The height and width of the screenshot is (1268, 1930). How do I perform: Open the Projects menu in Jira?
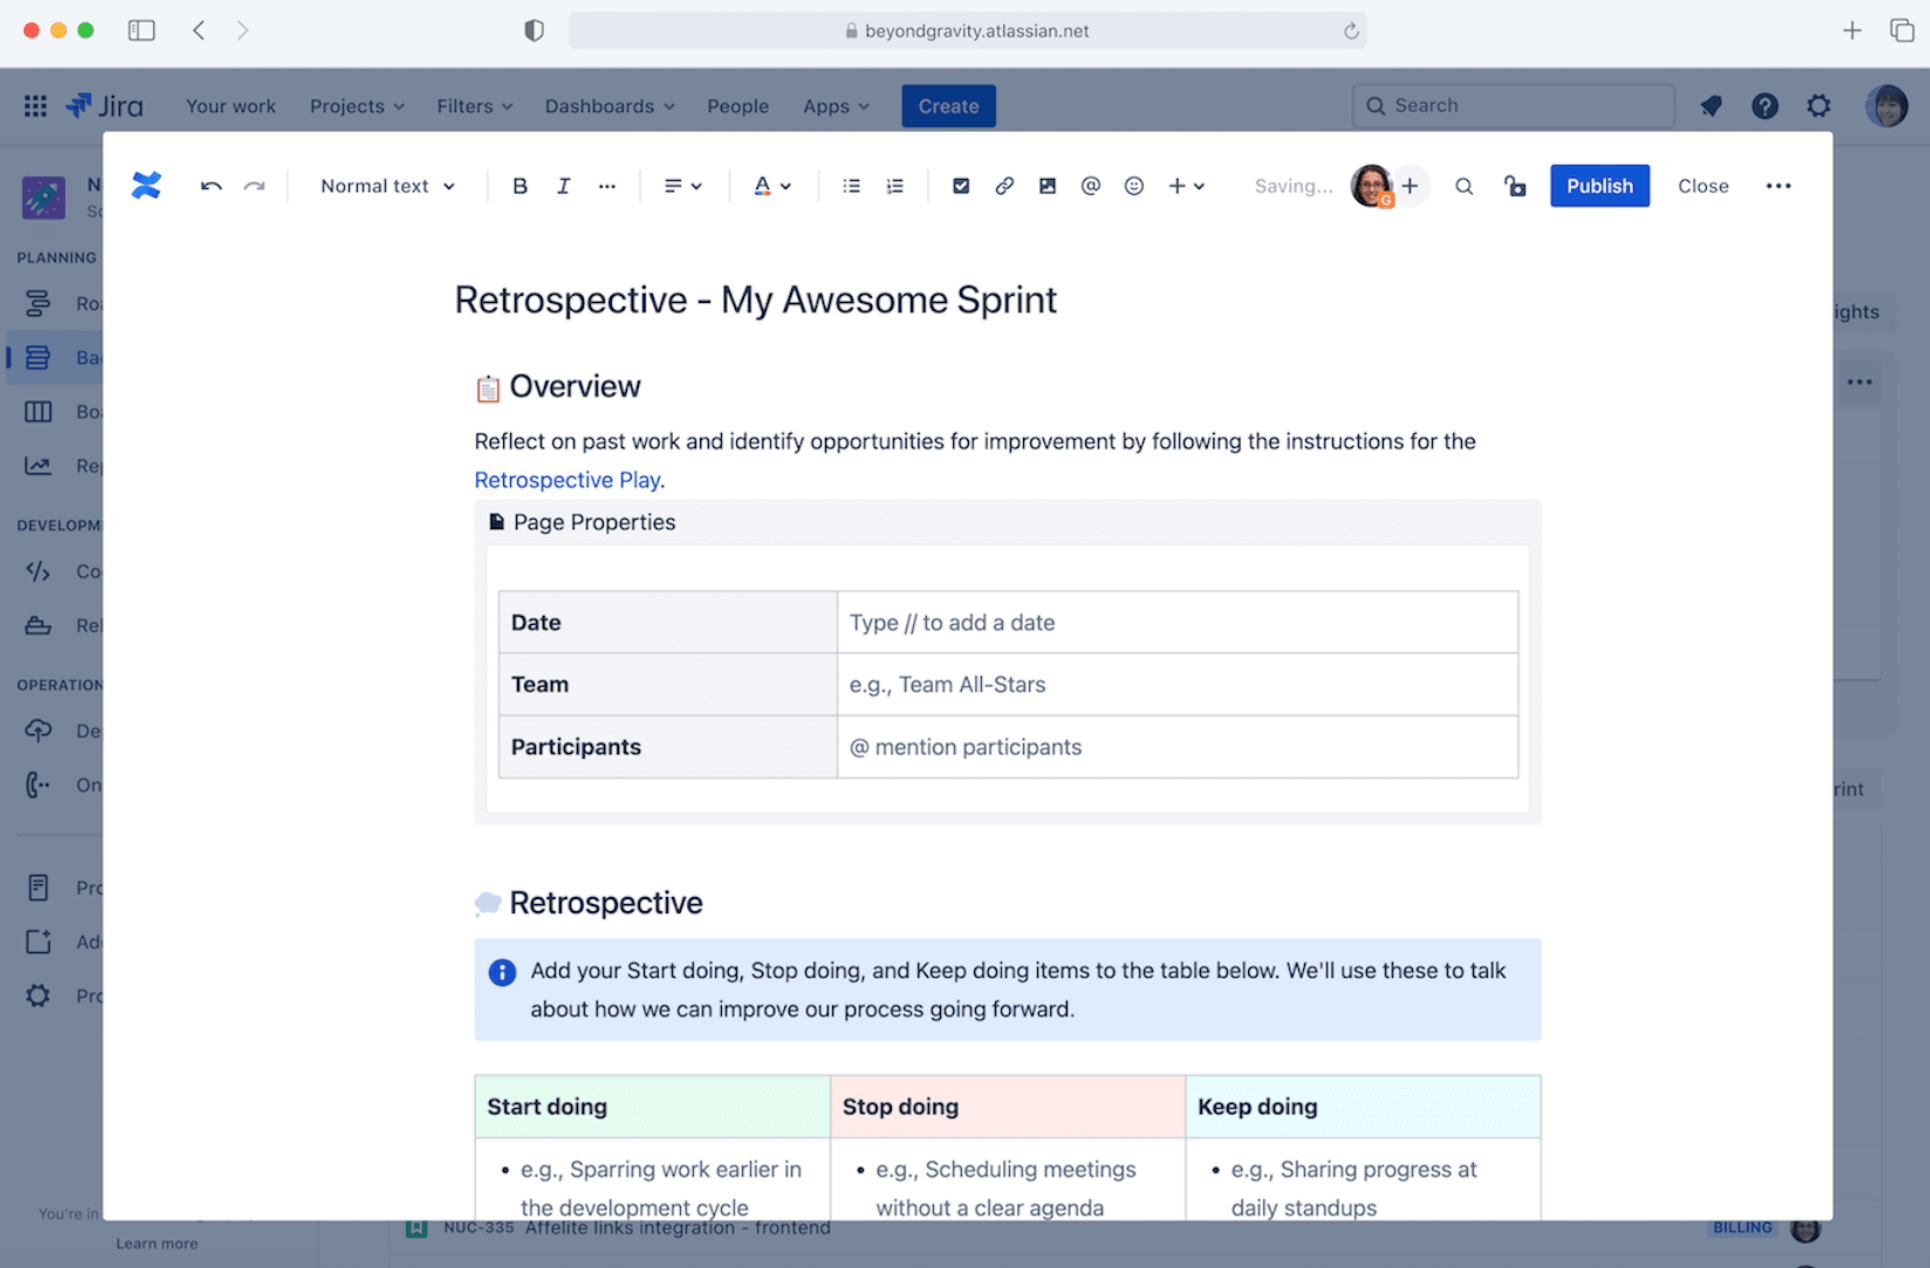(x=356, y=106)
